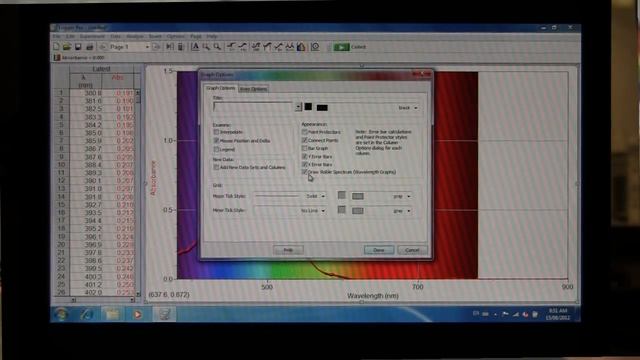Screen dimensions: 640x360
Task: Click the Curve Fit tool icon
Action: point(289,47)
